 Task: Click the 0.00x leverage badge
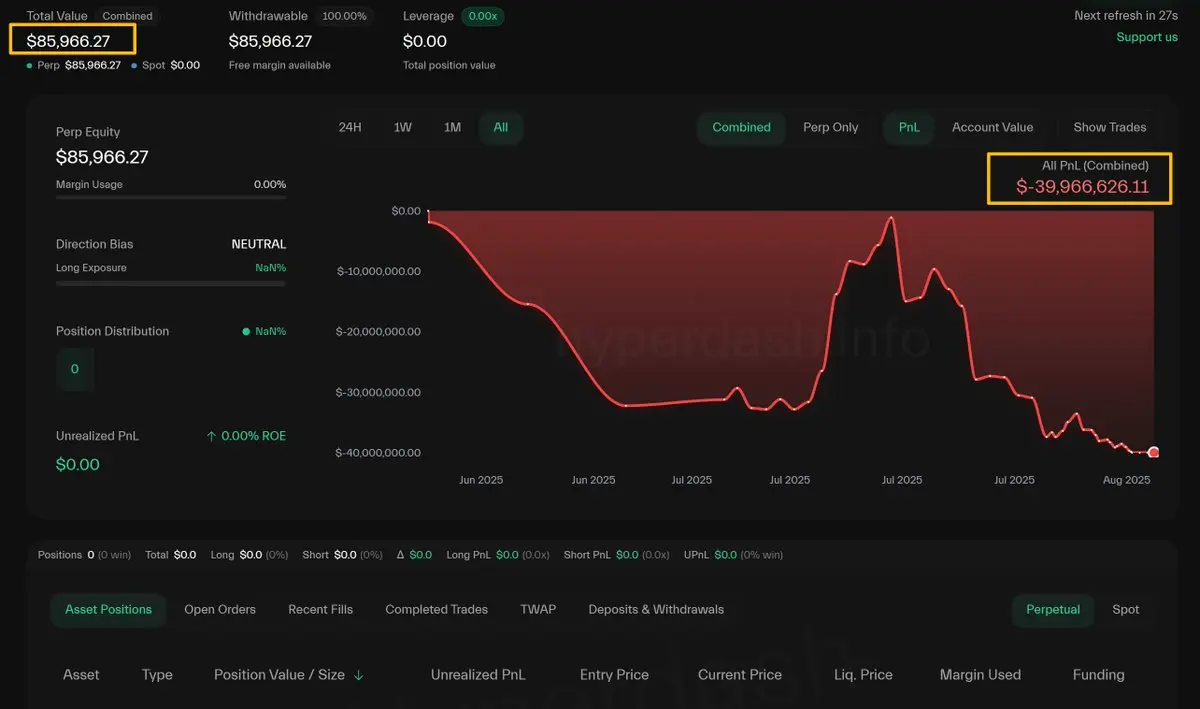click(x=481, y=16)
